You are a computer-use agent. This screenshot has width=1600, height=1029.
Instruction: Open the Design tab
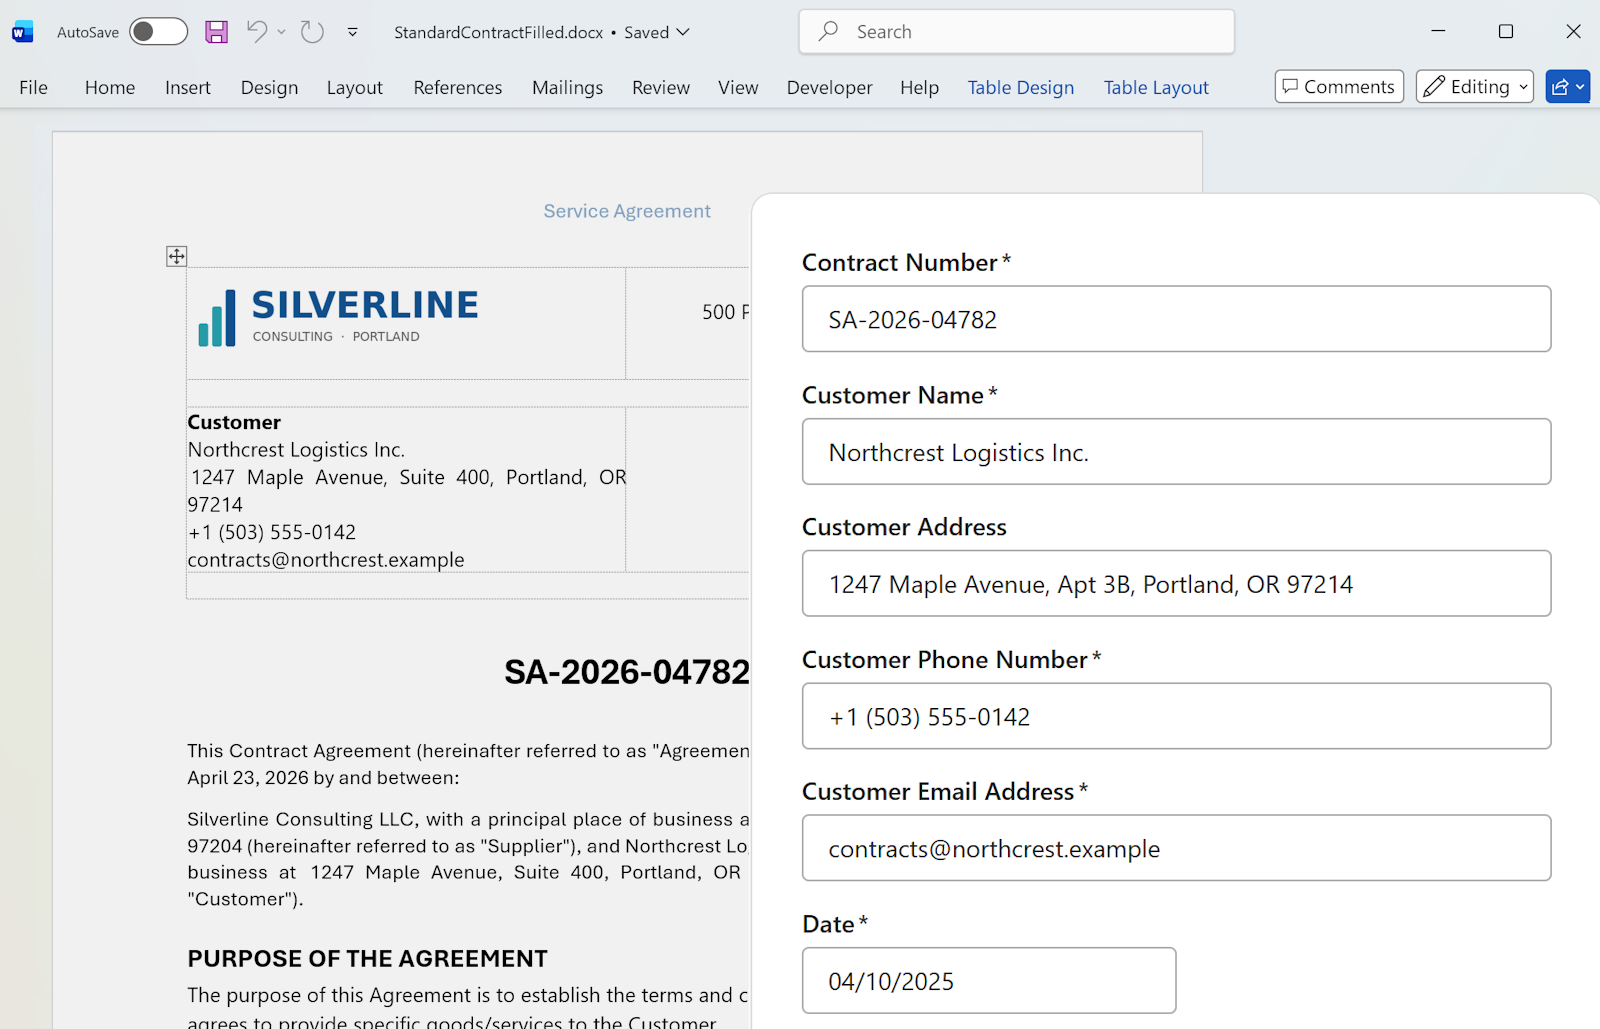point(269,88)
